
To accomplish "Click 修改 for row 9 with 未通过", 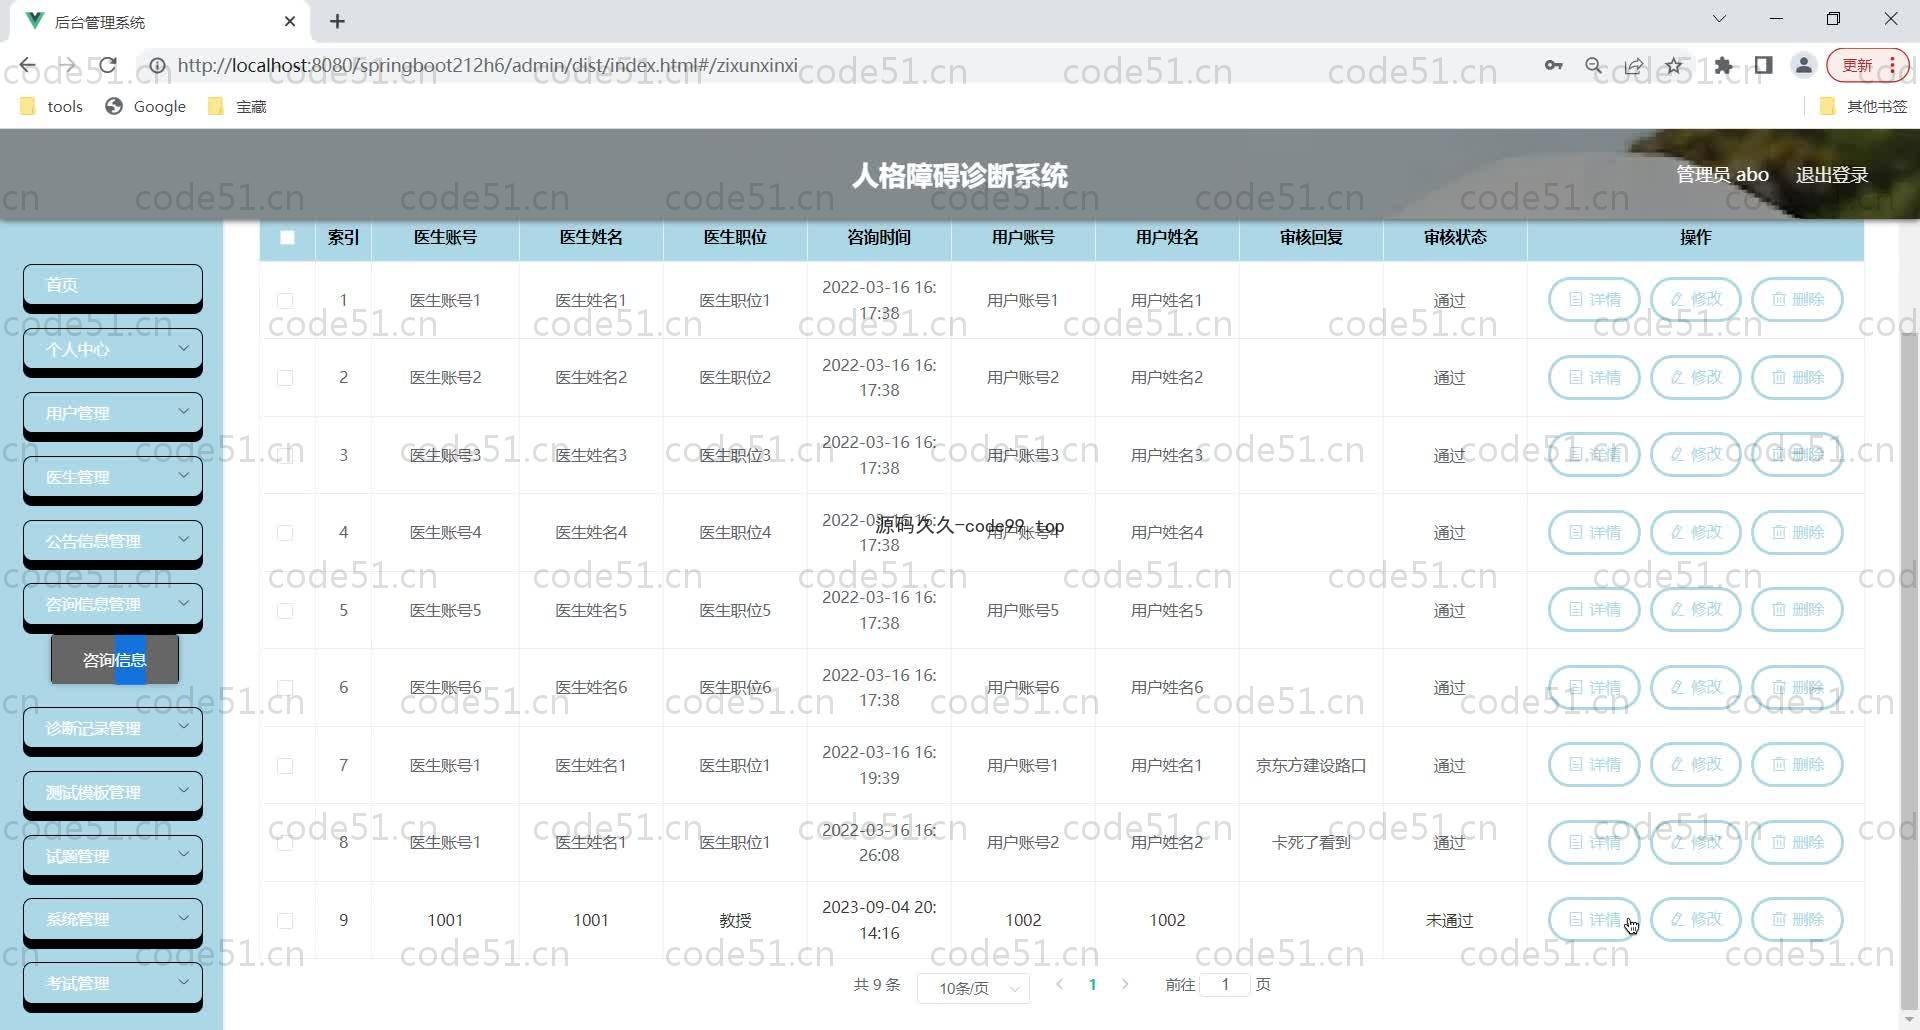I will coord(1696,919).
